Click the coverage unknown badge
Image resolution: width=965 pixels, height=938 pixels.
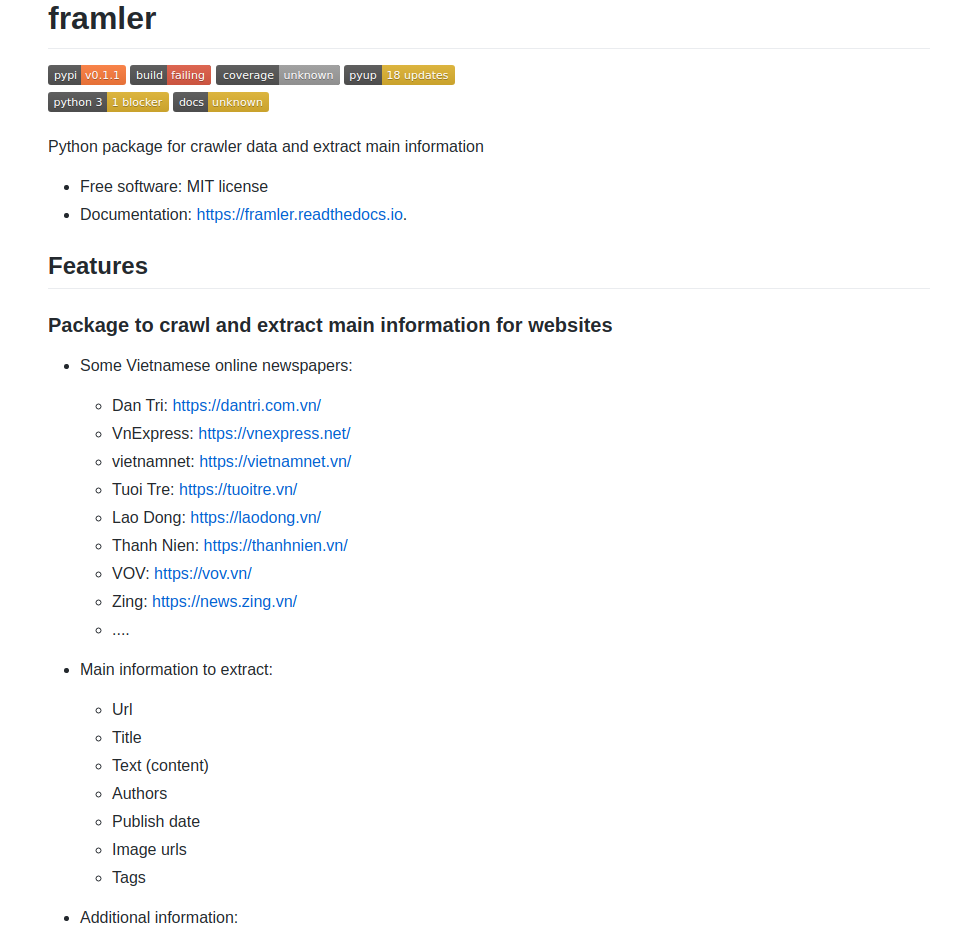pos(278,75)
